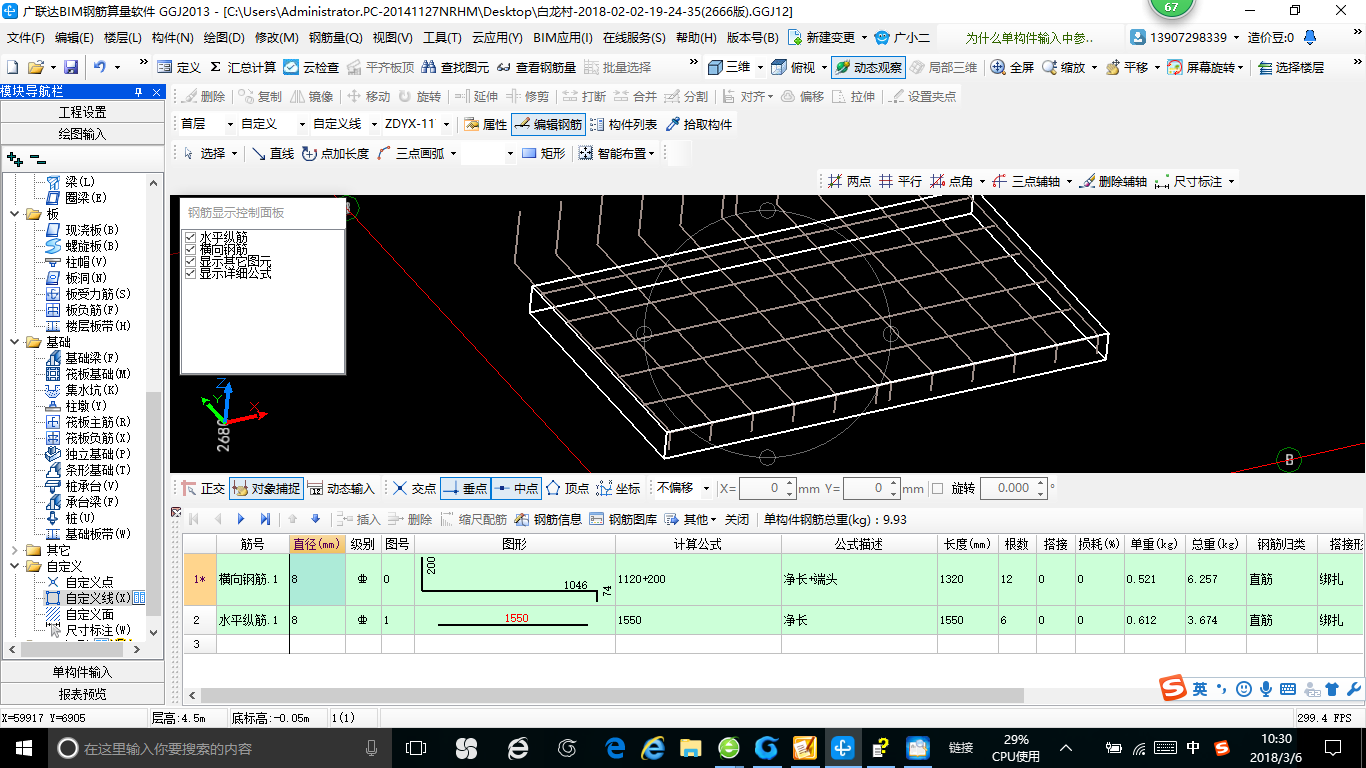Click the 报表预览 panel button
This screenshot has height=768, width=1366.
pos(82,694)
